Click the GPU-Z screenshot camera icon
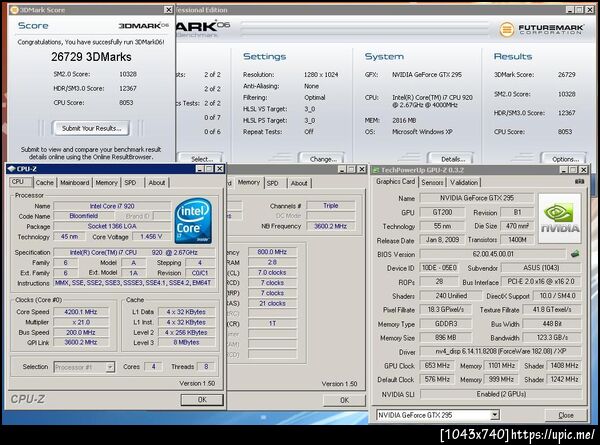 pyautogui.click(x=579, y=182)
